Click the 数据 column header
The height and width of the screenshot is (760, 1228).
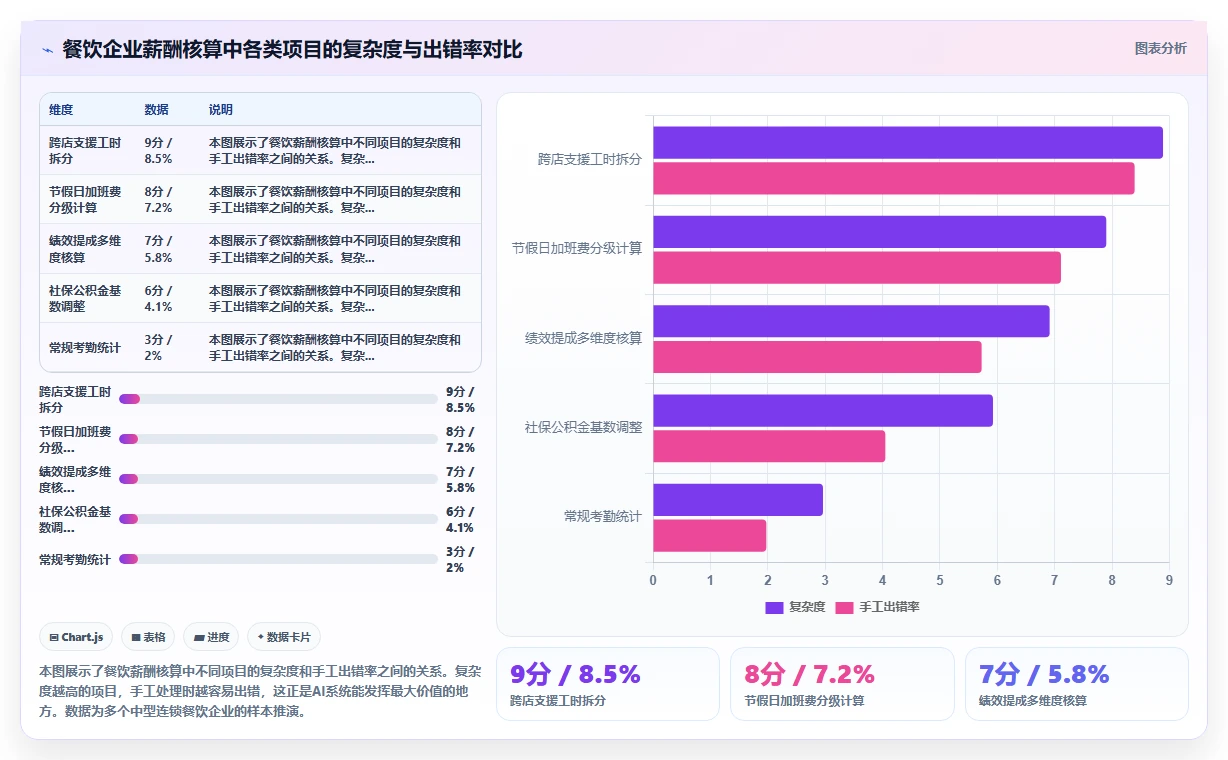coord(156,110)
